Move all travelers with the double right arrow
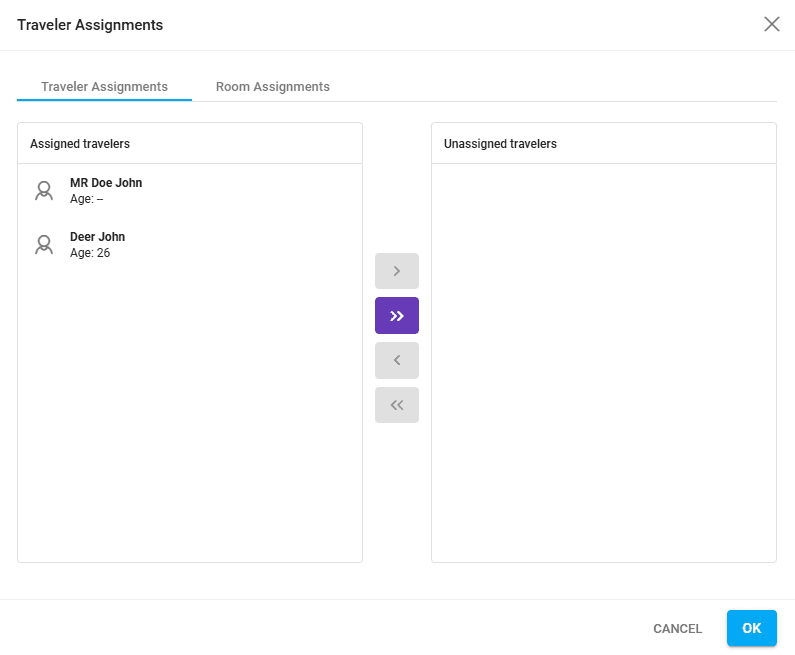795x655 pixels. (397, 316)
